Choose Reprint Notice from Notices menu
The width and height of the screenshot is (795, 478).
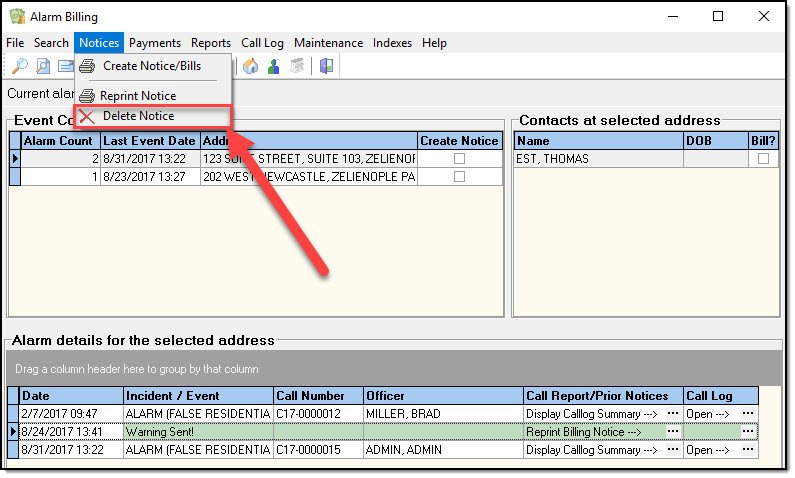pyautogui.click(x=138, y=96)
